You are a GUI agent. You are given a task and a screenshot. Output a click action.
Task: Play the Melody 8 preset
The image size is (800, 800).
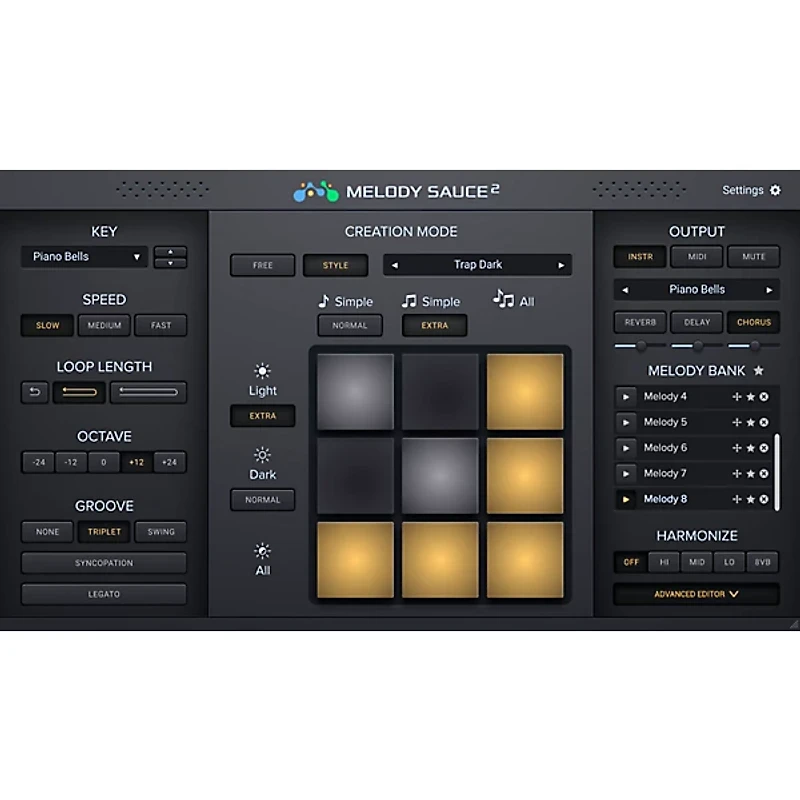pyautogui.click(x=625, y=498)
